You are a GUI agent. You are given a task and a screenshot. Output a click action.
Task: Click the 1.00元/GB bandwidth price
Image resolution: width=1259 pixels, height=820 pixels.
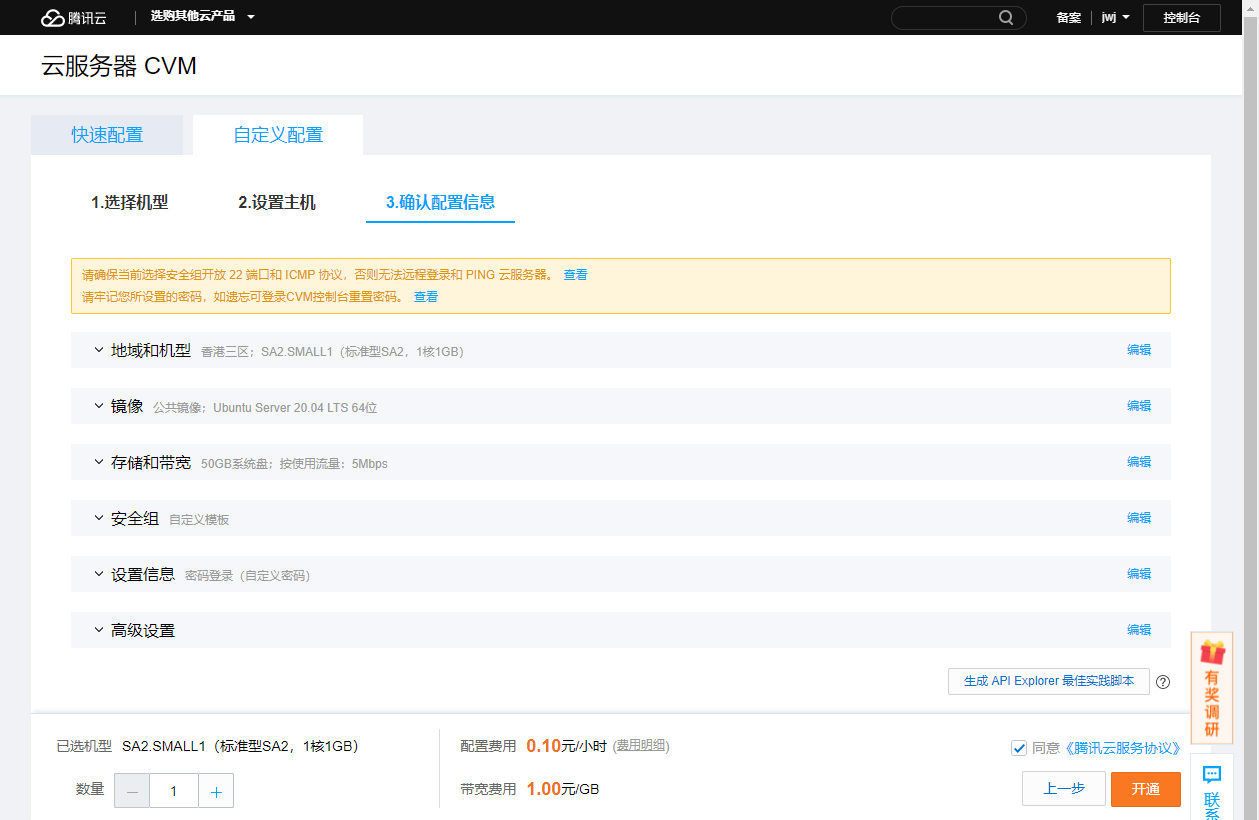[562, 789]
